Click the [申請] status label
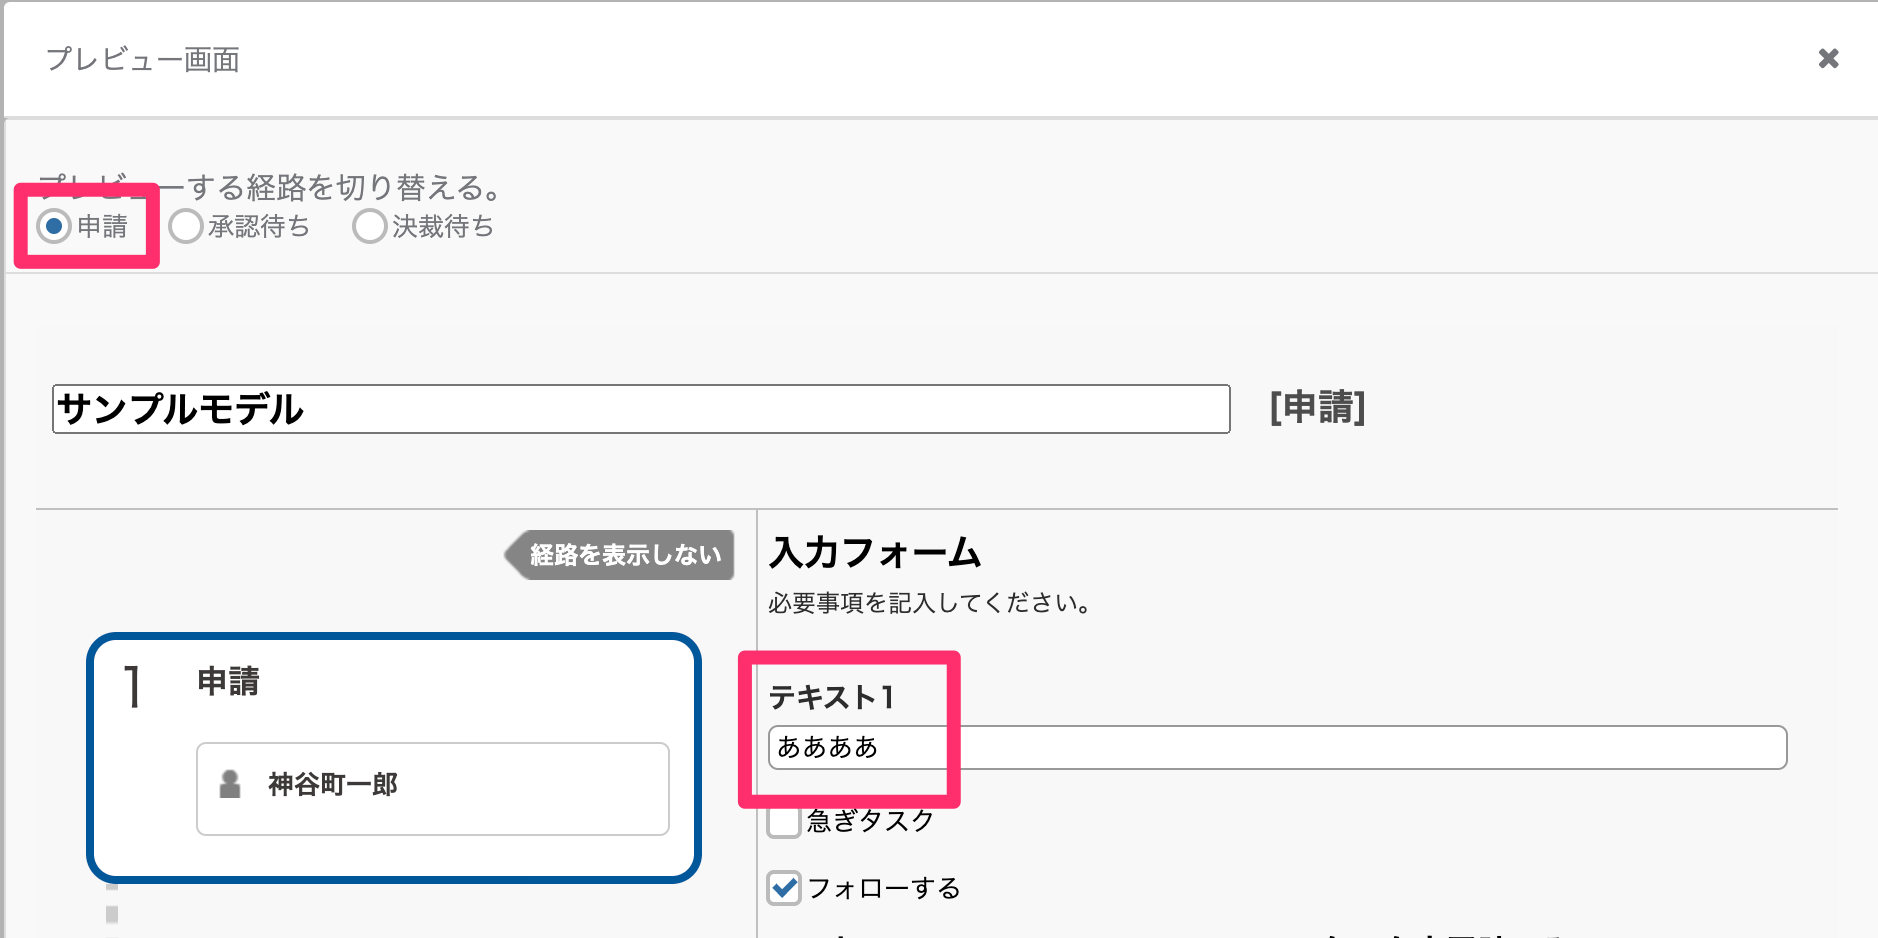 (x=1317, y=408)
